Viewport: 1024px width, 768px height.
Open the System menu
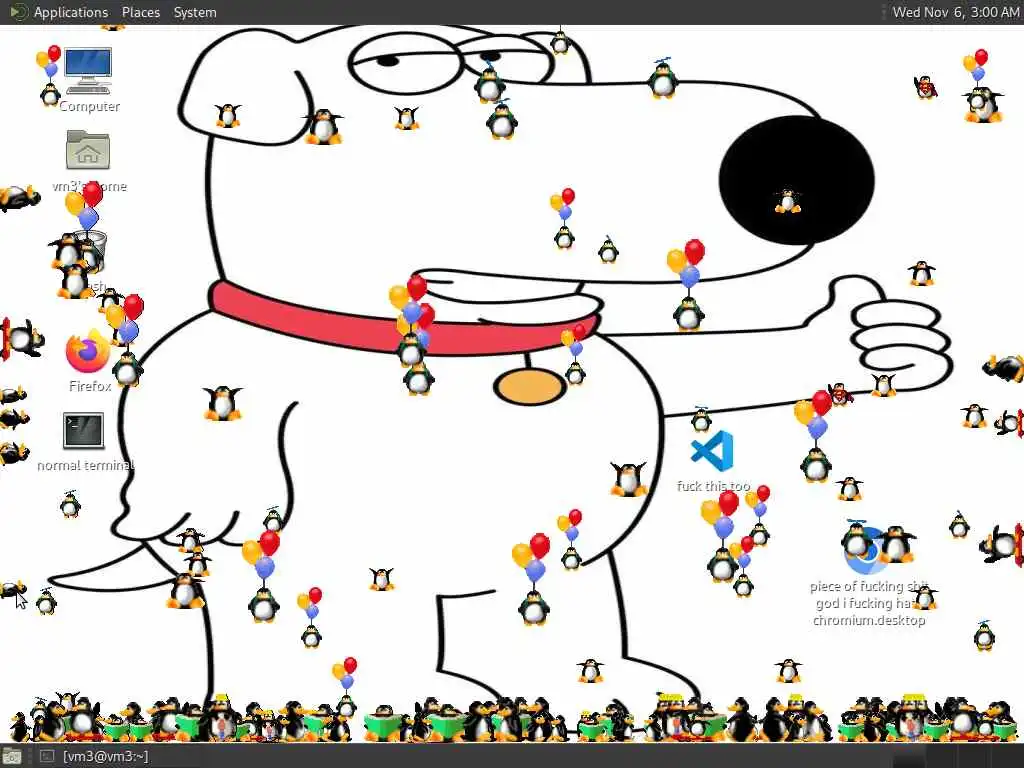click(x=195, y=12)
